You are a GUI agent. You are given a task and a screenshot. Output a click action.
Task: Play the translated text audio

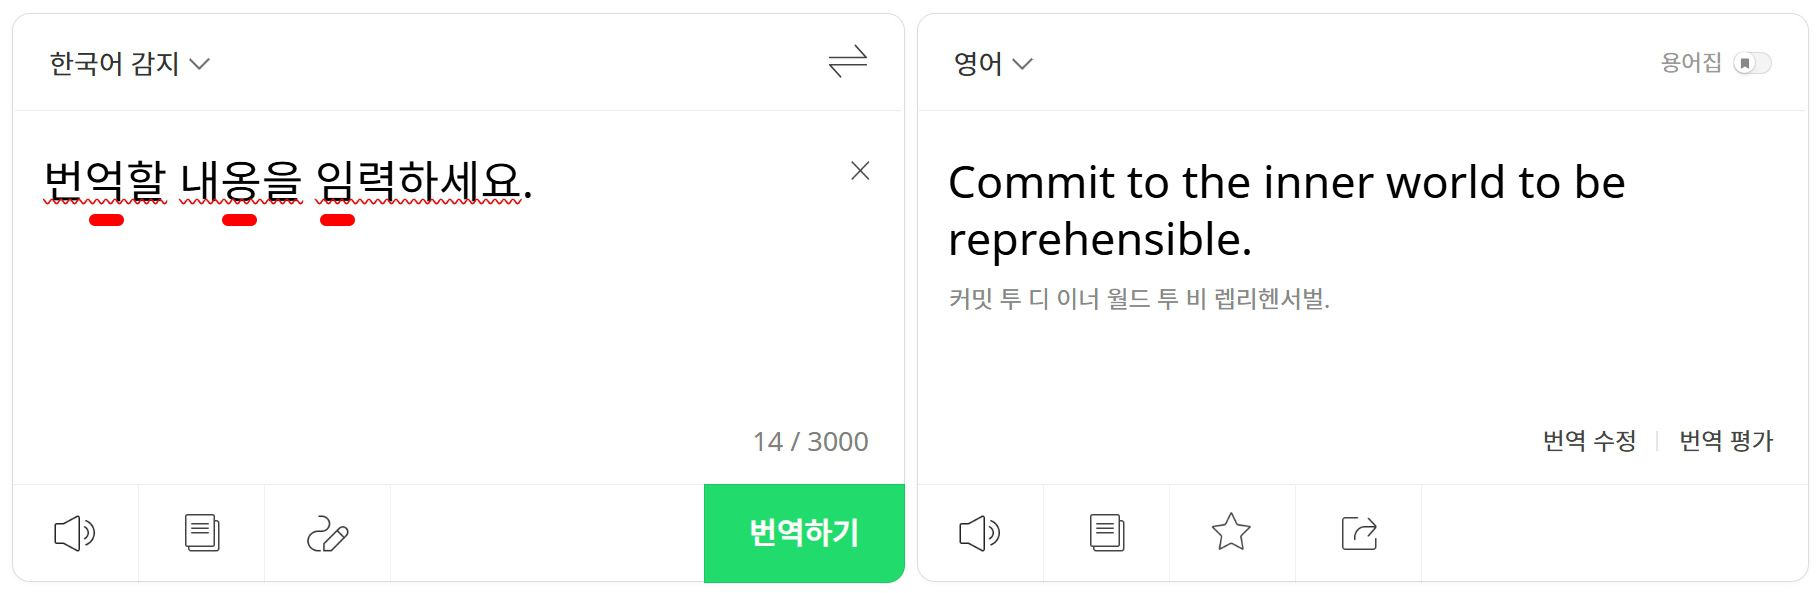coord(980,533)
